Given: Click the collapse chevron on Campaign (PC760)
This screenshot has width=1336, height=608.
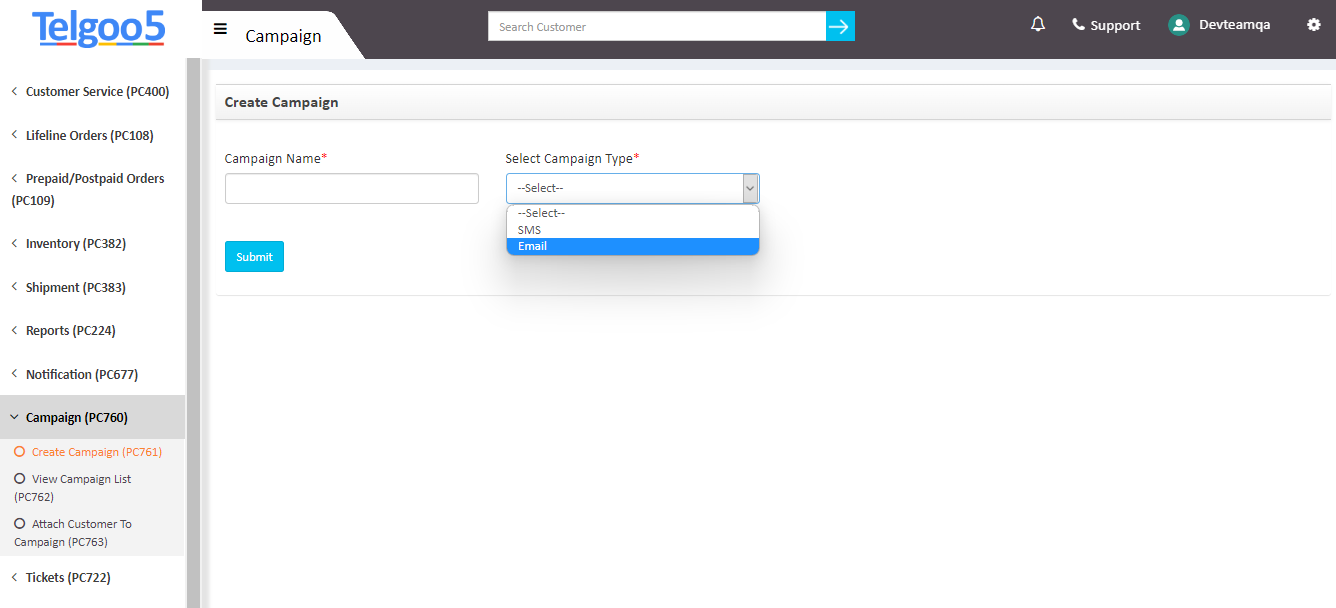Looking at the screenshot, I should (x=13, y=417).
